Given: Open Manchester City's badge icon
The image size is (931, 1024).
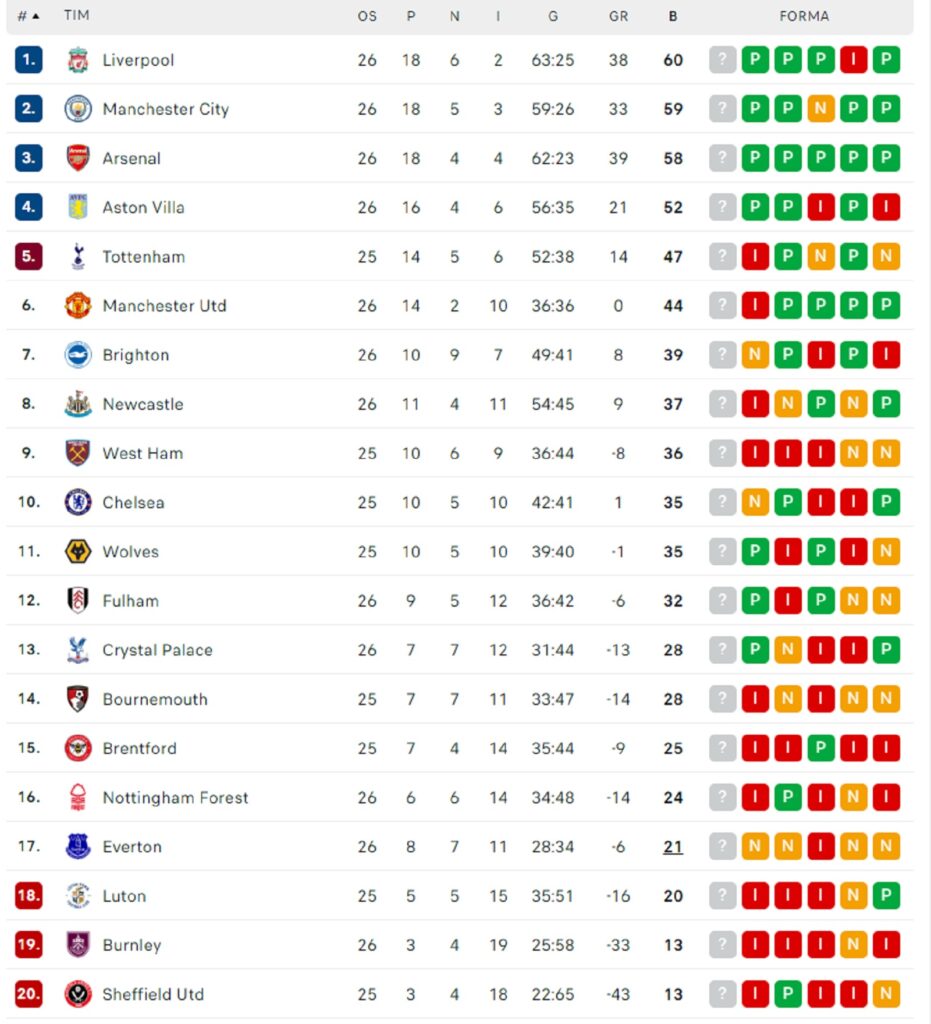Looking at the screenshot, I should [x=76, y=108].
